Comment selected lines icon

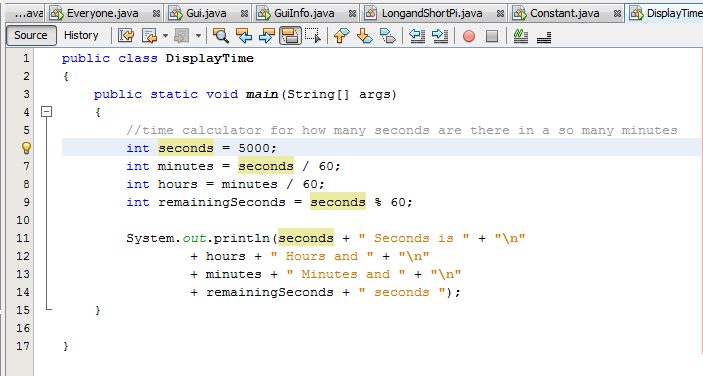pos(521,35)
